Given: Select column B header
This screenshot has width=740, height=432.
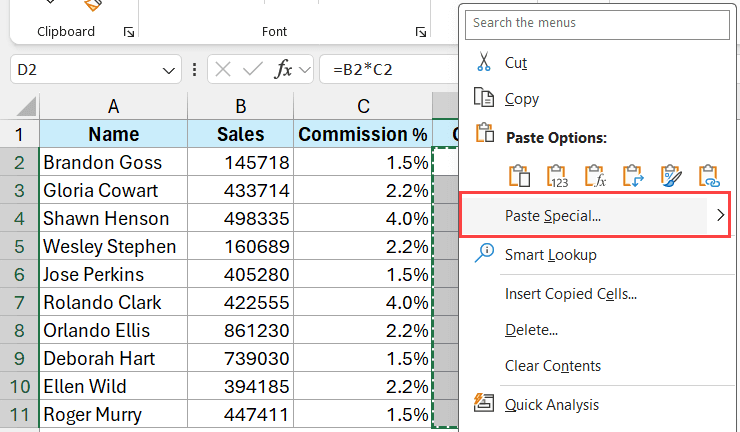Looking at the screenshot, I should pyautogui.click(x=240, y=107).
